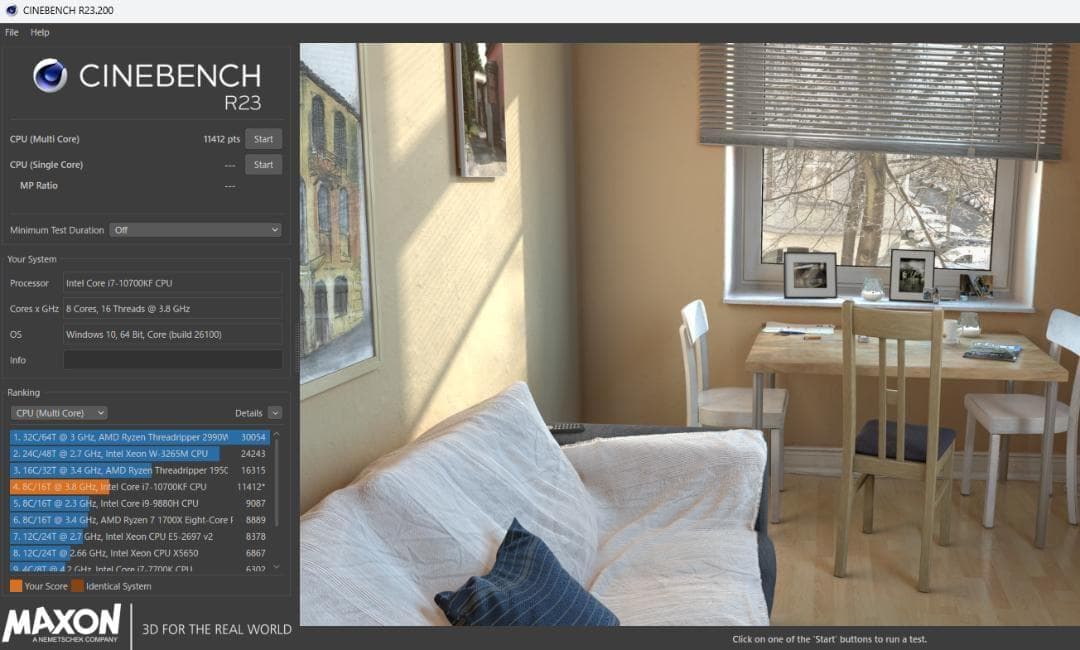The image size is (1080, 650).
Task: Select the Intel Xeon E5-2697 v2 entry
Action: (140, 536)
